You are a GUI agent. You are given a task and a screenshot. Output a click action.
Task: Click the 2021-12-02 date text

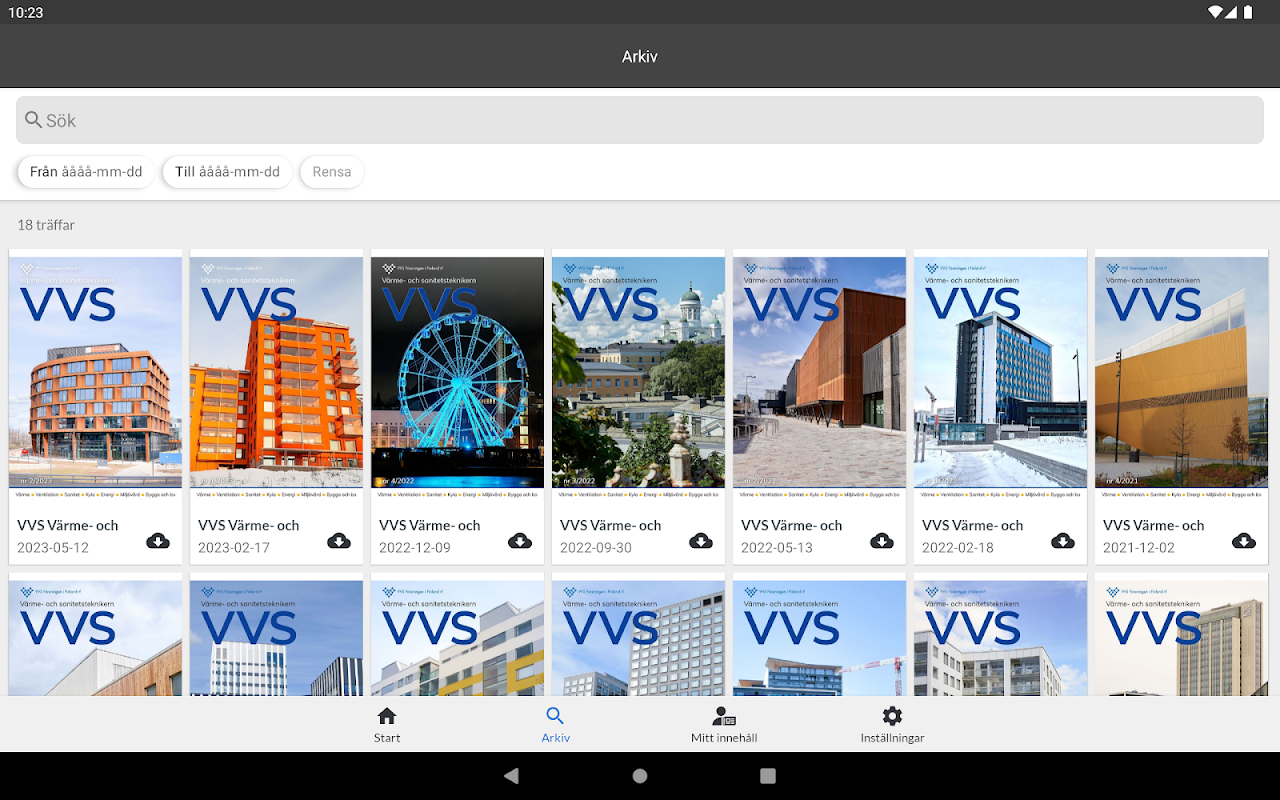[1139, 548]
